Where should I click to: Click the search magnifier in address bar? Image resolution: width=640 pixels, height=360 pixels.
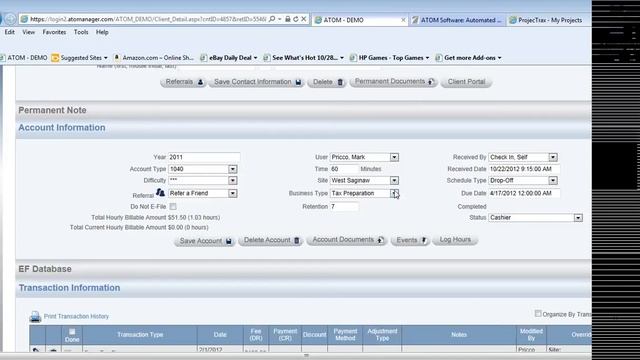[272, 19]
